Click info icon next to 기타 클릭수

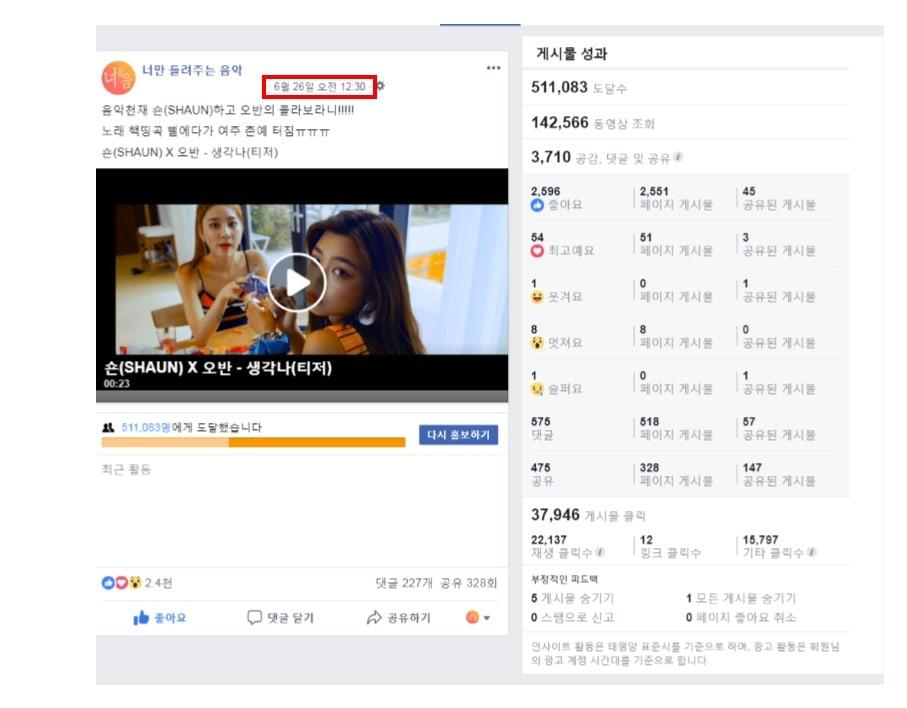(x=811, y=552)
